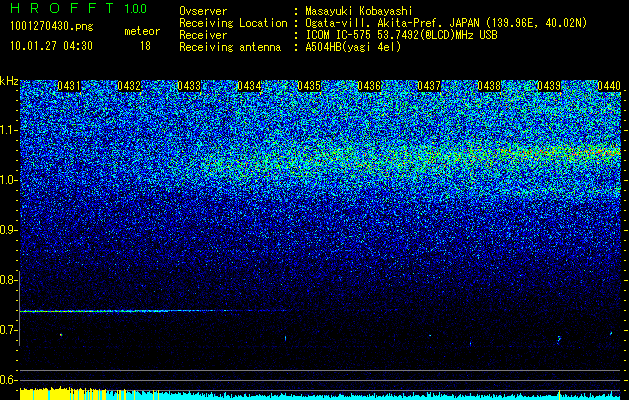Image resolution: width=629 pixels, height=400 pixels.
Task: Click the 0435 time marker
Action: point(309,86)
